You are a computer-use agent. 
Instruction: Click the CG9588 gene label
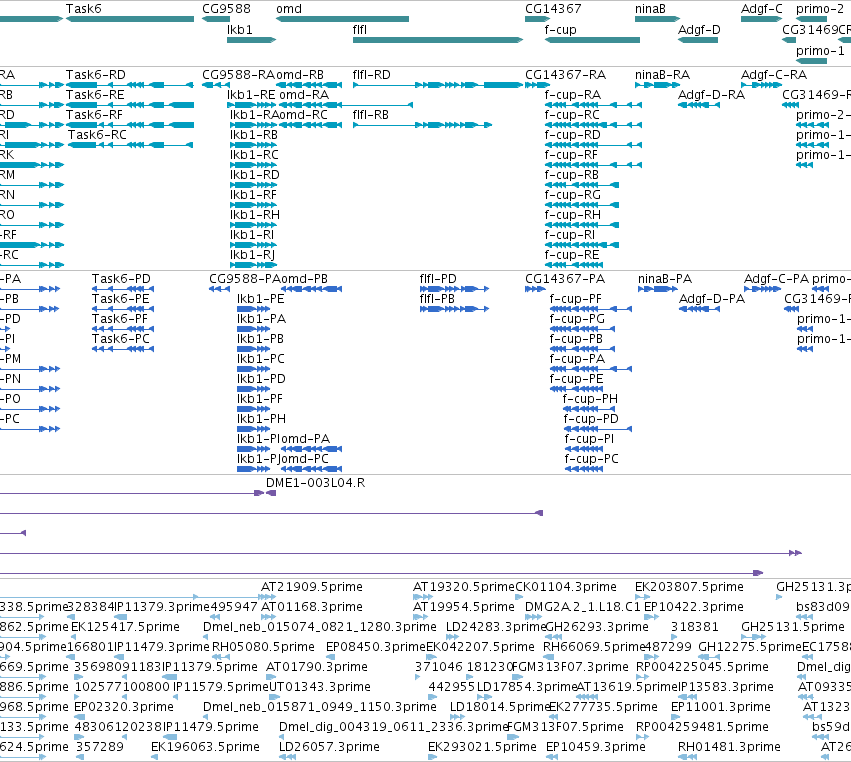coord(226,9)
